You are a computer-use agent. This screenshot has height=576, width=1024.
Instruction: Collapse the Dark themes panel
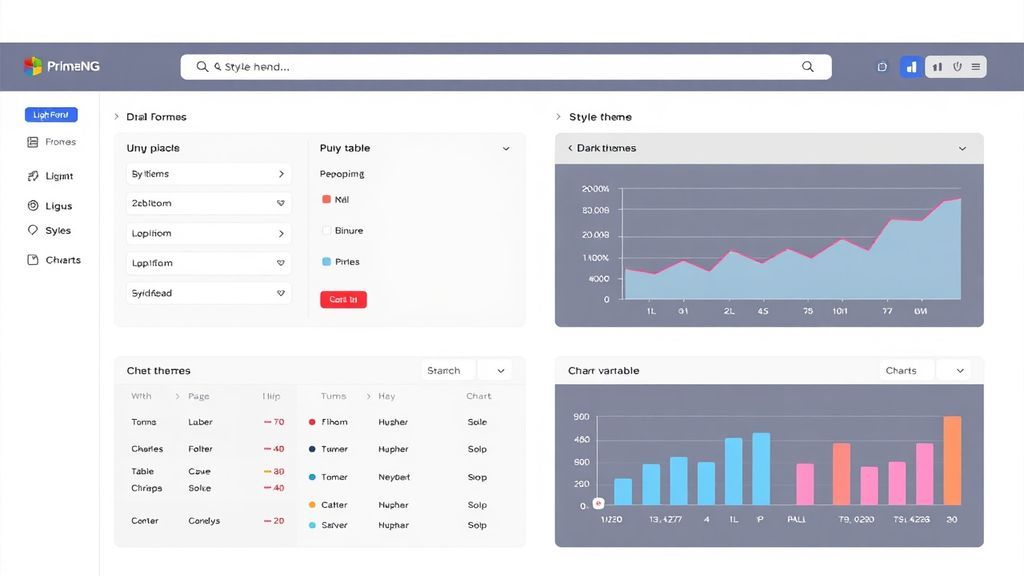tap(962, 148)
